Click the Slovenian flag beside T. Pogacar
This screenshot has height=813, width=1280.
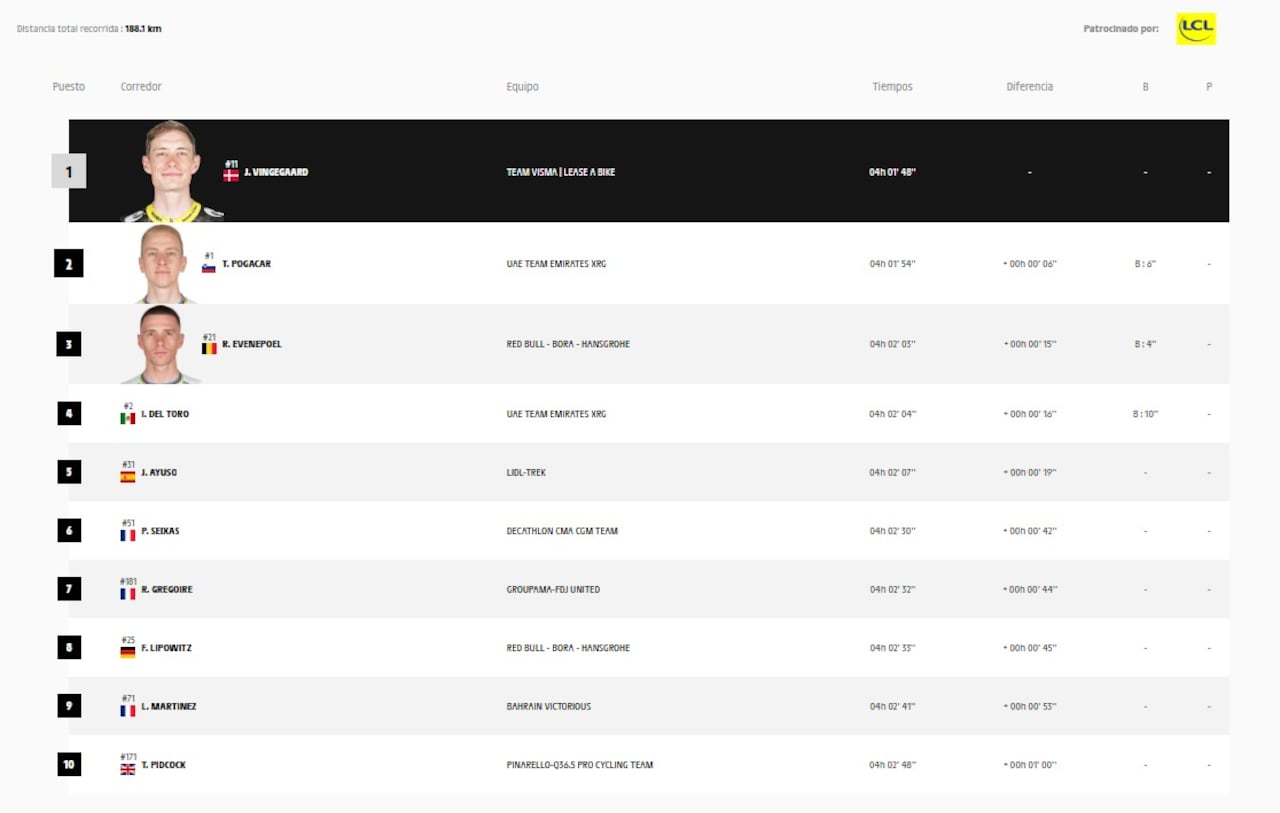[x=209, y=267]
